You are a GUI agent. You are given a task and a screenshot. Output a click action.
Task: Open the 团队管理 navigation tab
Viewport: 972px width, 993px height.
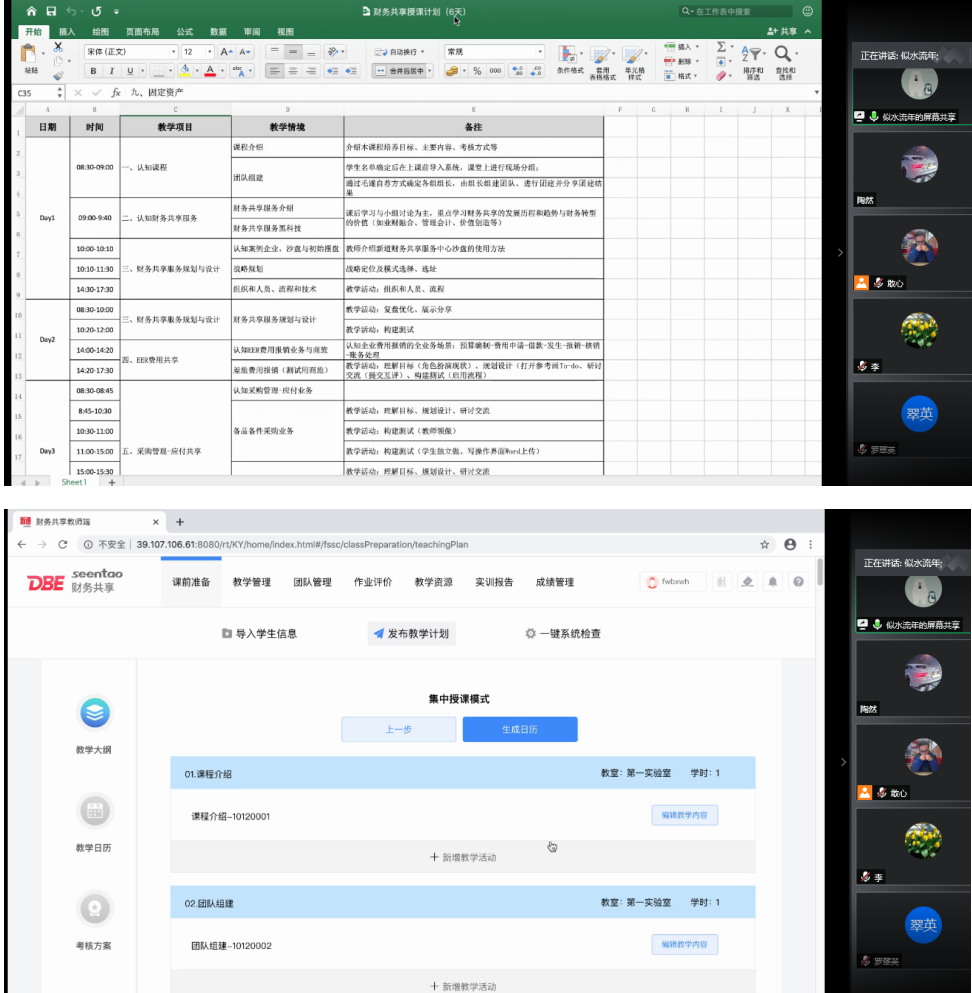pos(312,582)
